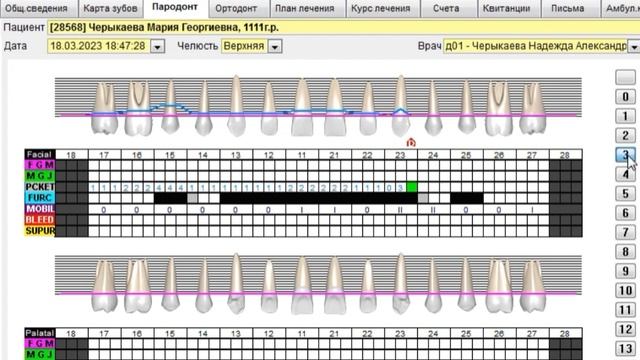Click Facial header for tooth 15
This screenshot has width=640, height=360.
click(x=170, y=155)
